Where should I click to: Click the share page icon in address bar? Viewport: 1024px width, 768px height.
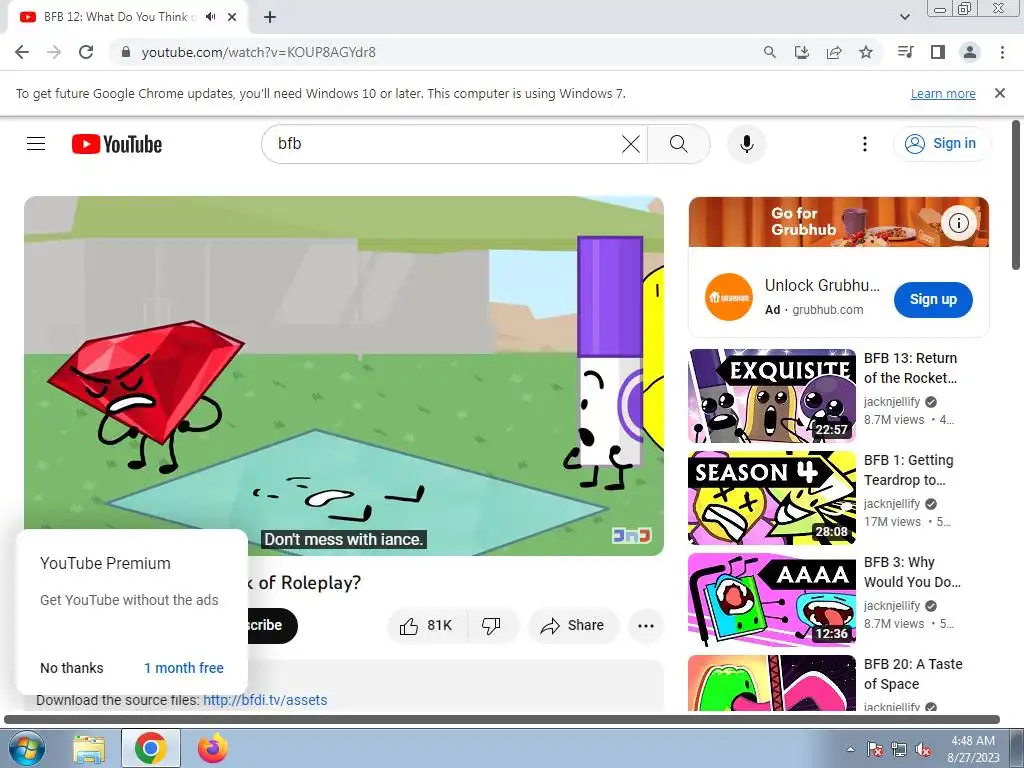coord(834,52)
